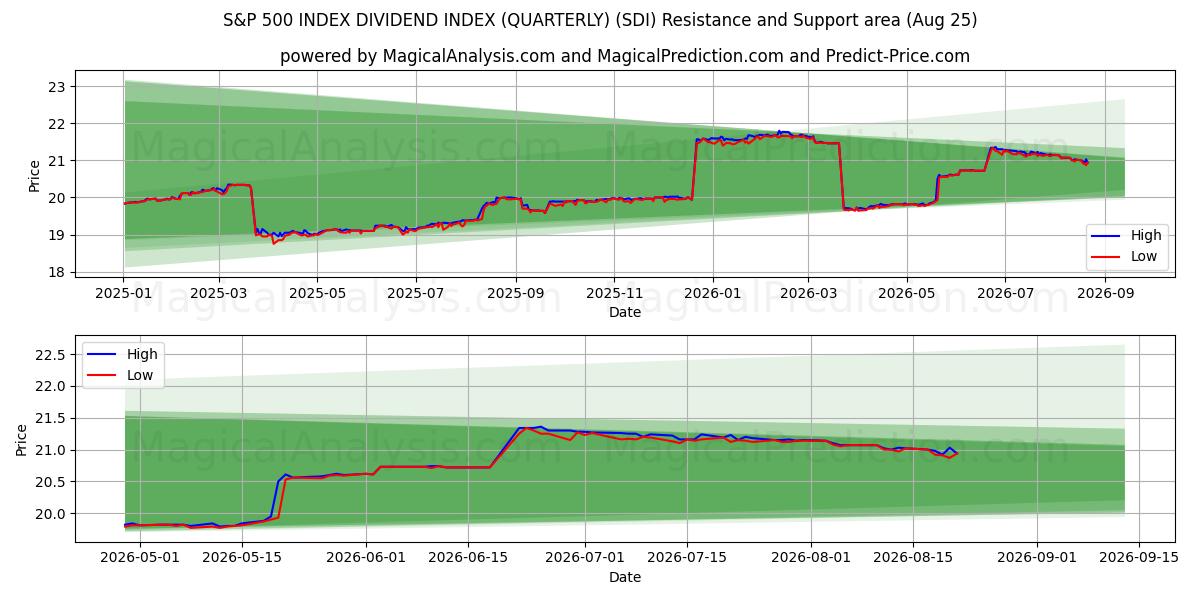
Task: Click the '2026-09-15' tick label on lower x-axis
Action: click(1139, 559)
